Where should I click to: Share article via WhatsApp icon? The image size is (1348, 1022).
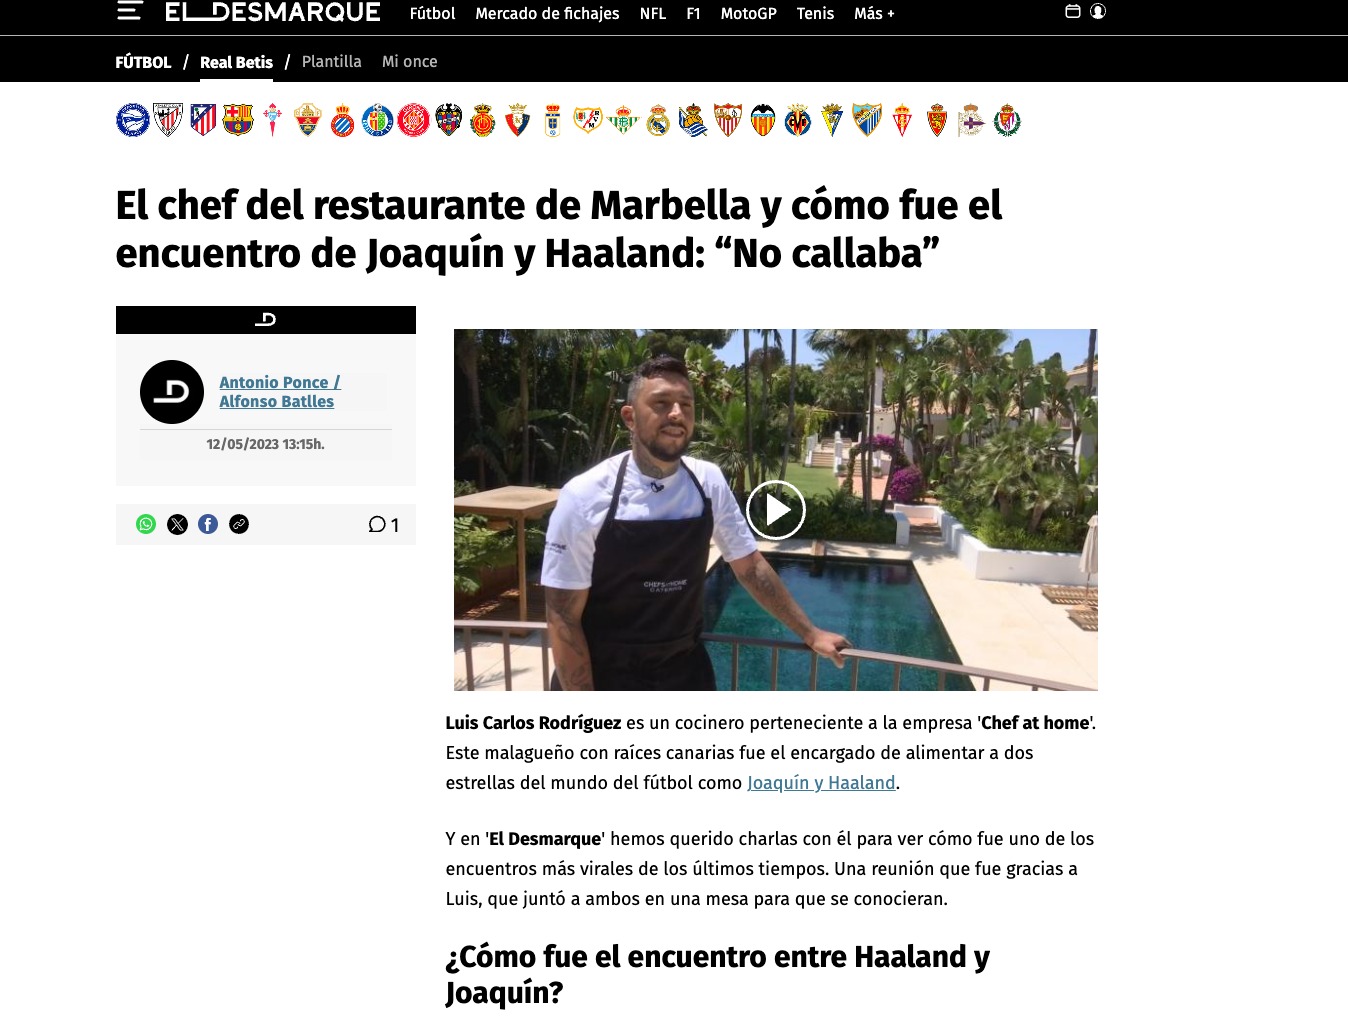tap(146, 524)
